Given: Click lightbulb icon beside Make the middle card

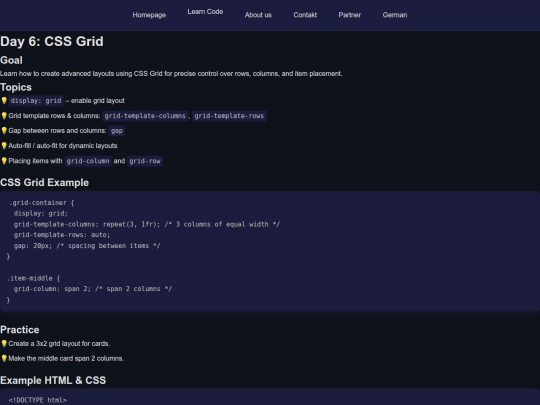Looking at the screenshot, I should tap(4, 359).
